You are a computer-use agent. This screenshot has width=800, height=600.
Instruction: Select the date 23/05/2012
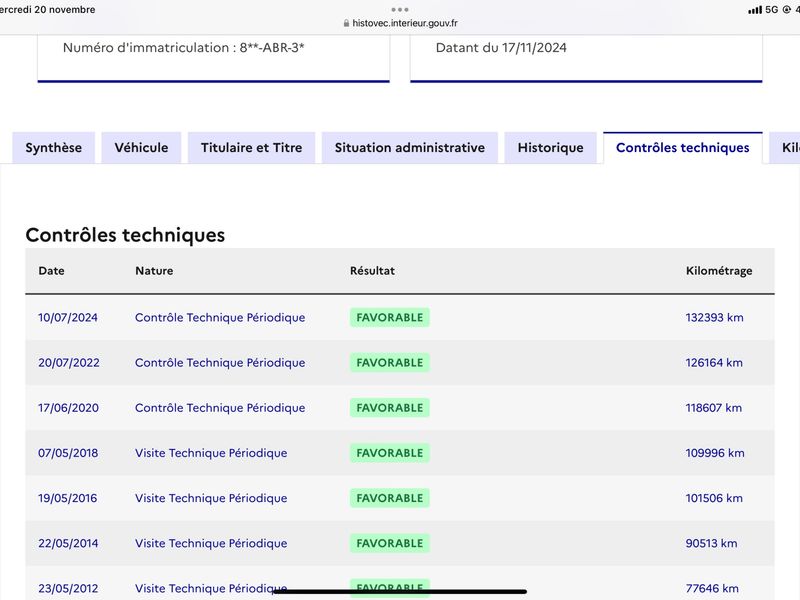tap(68, 588)
